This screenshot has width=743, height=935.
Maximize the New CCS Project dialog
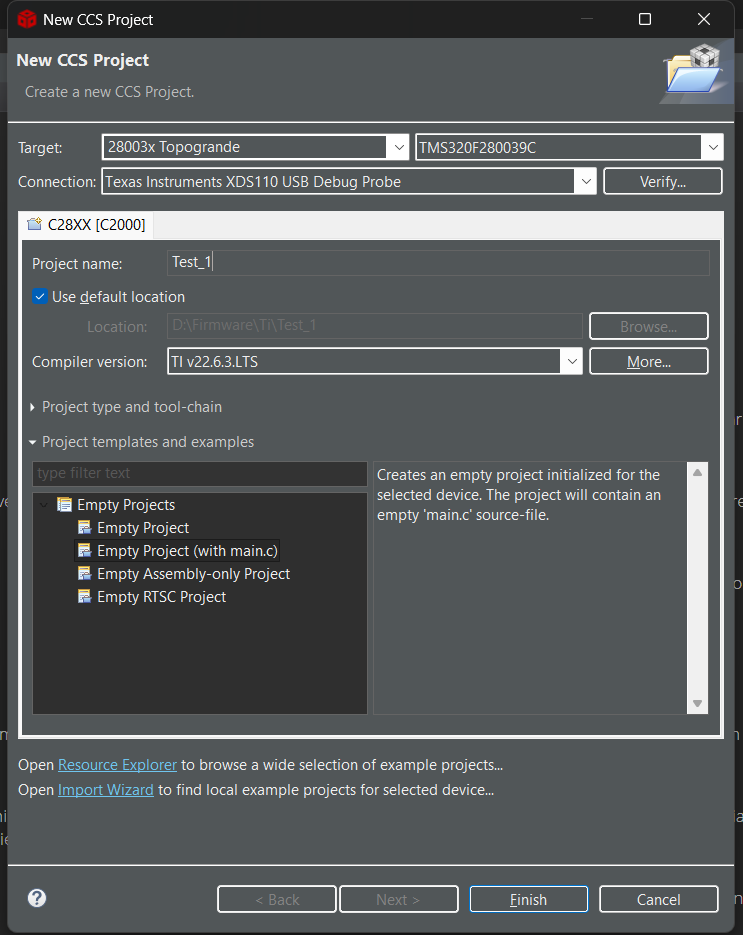(x=645, y=19)
